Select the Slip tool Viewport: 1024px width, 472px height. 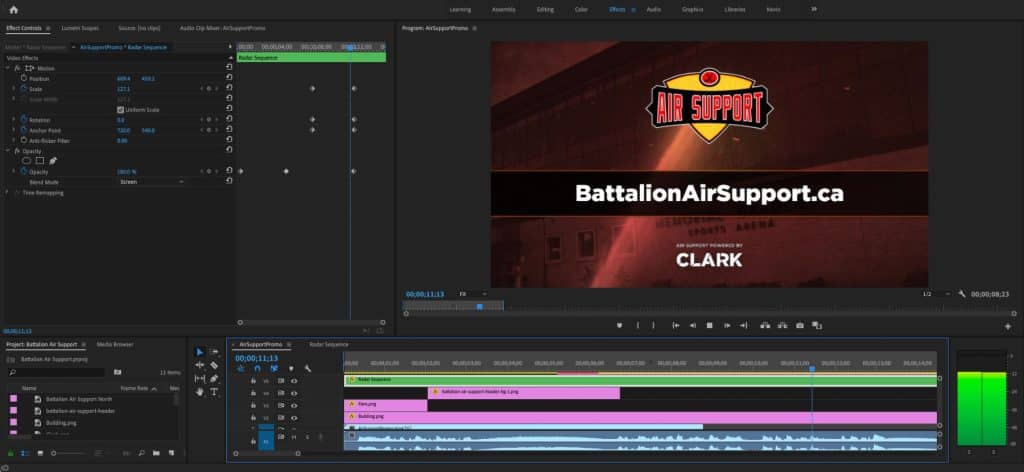[x=200, y=379]
